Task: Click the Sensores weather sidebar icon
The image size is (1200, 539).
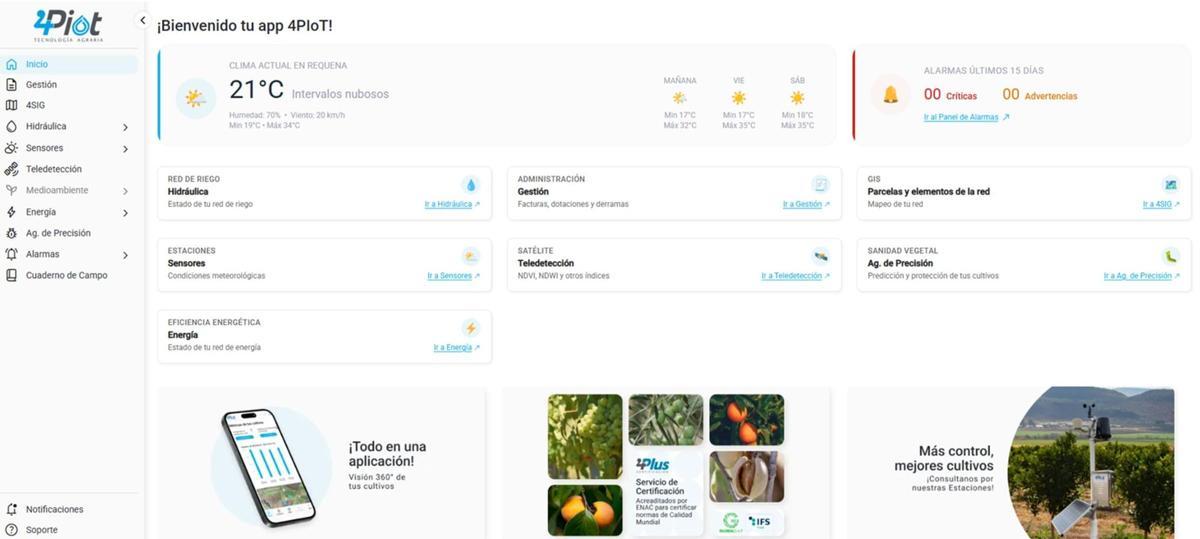Action: [x=11, y=148]
